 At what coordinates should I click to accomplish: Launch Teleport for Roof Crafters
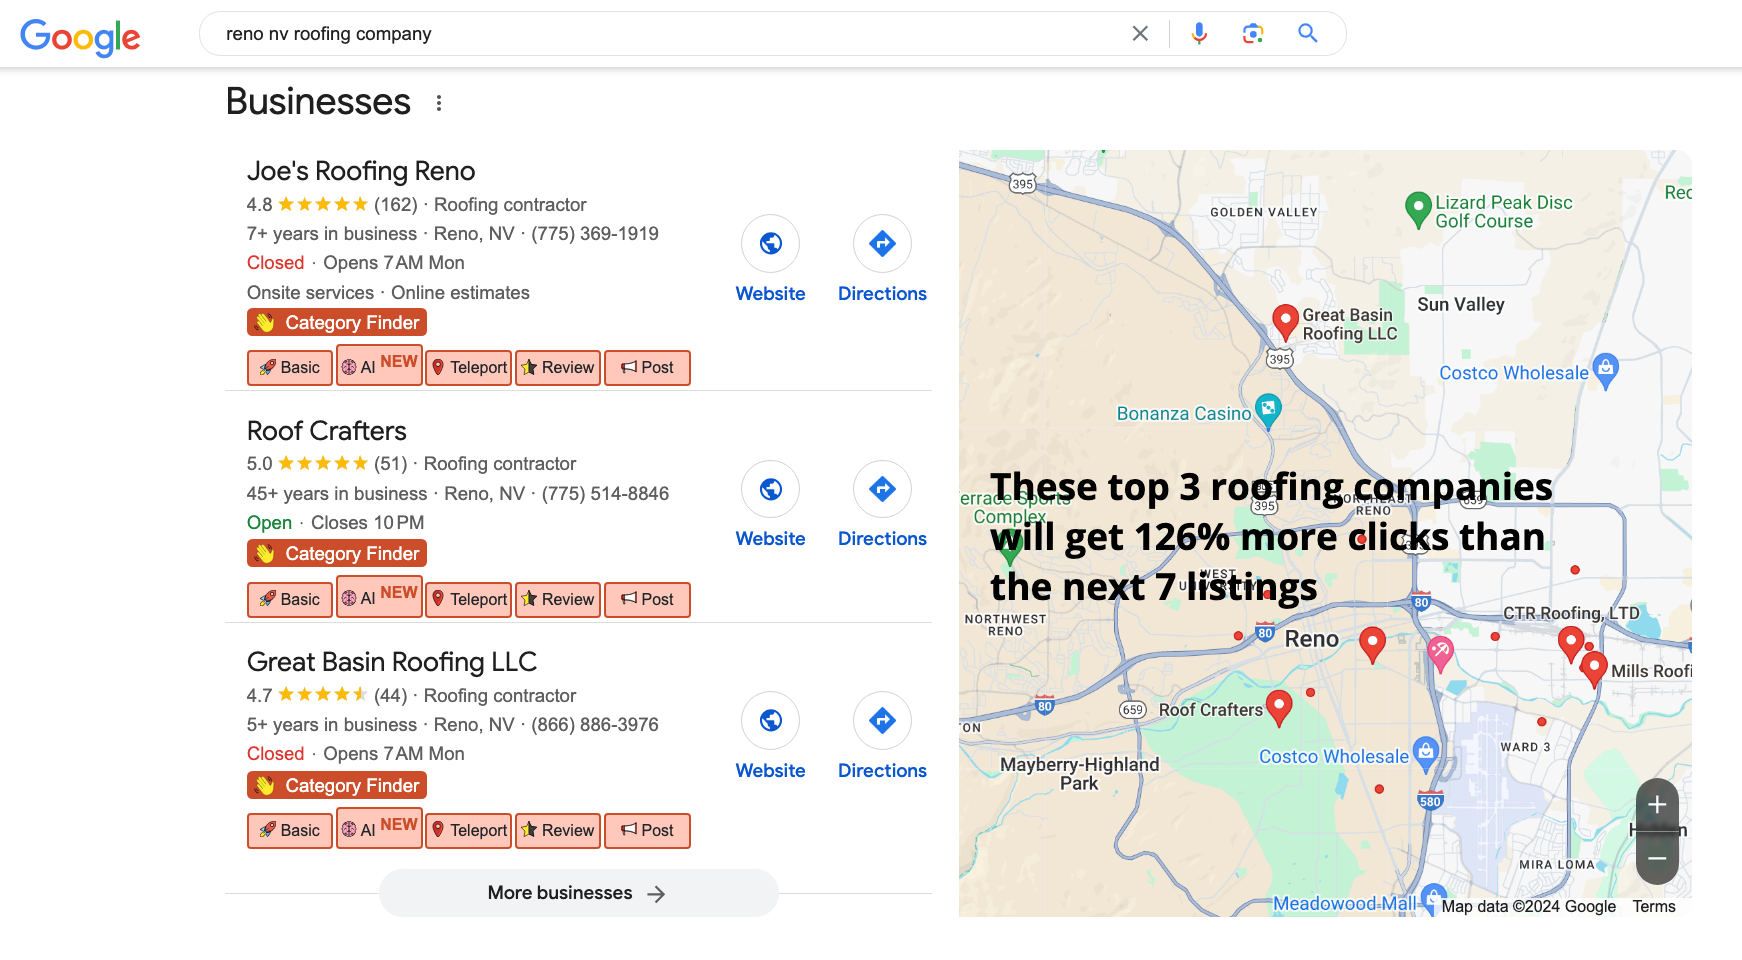pos(469,599)
